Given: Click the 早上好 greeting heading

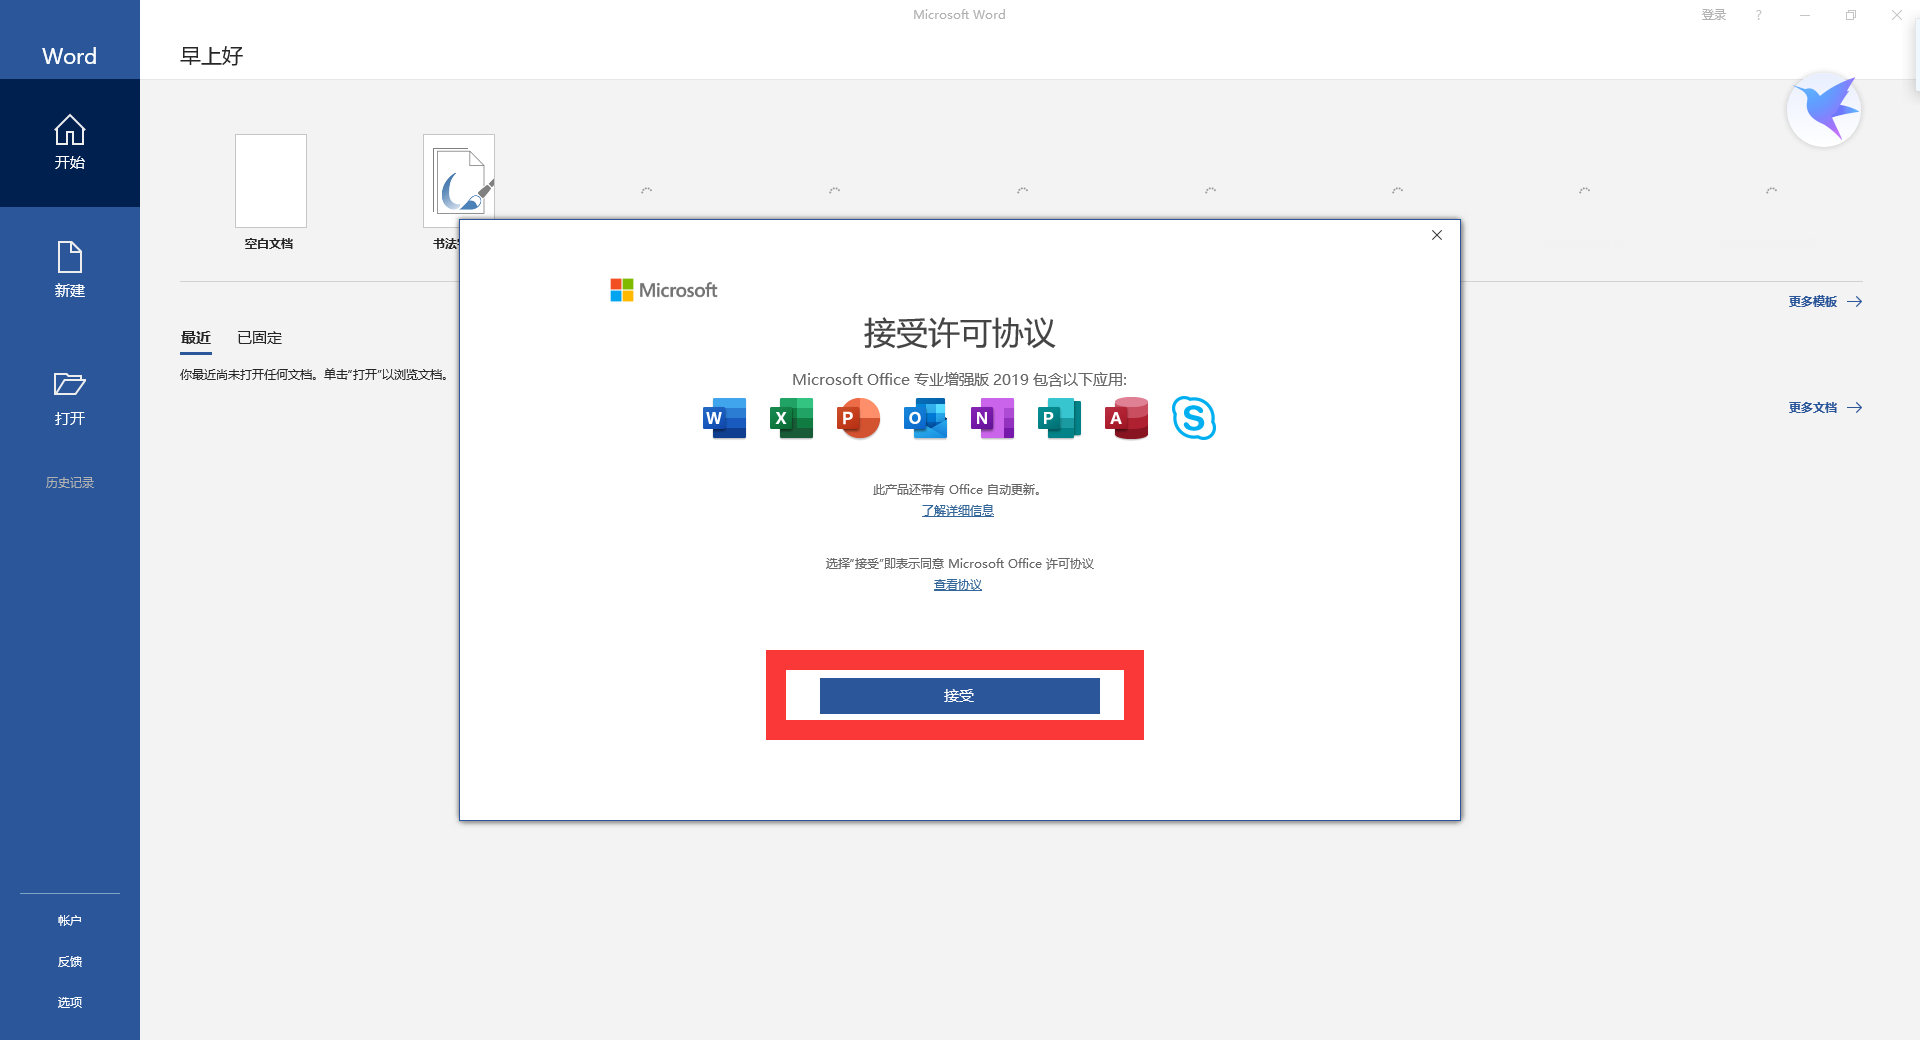Looking at the screenshot, I should point(212,56).
